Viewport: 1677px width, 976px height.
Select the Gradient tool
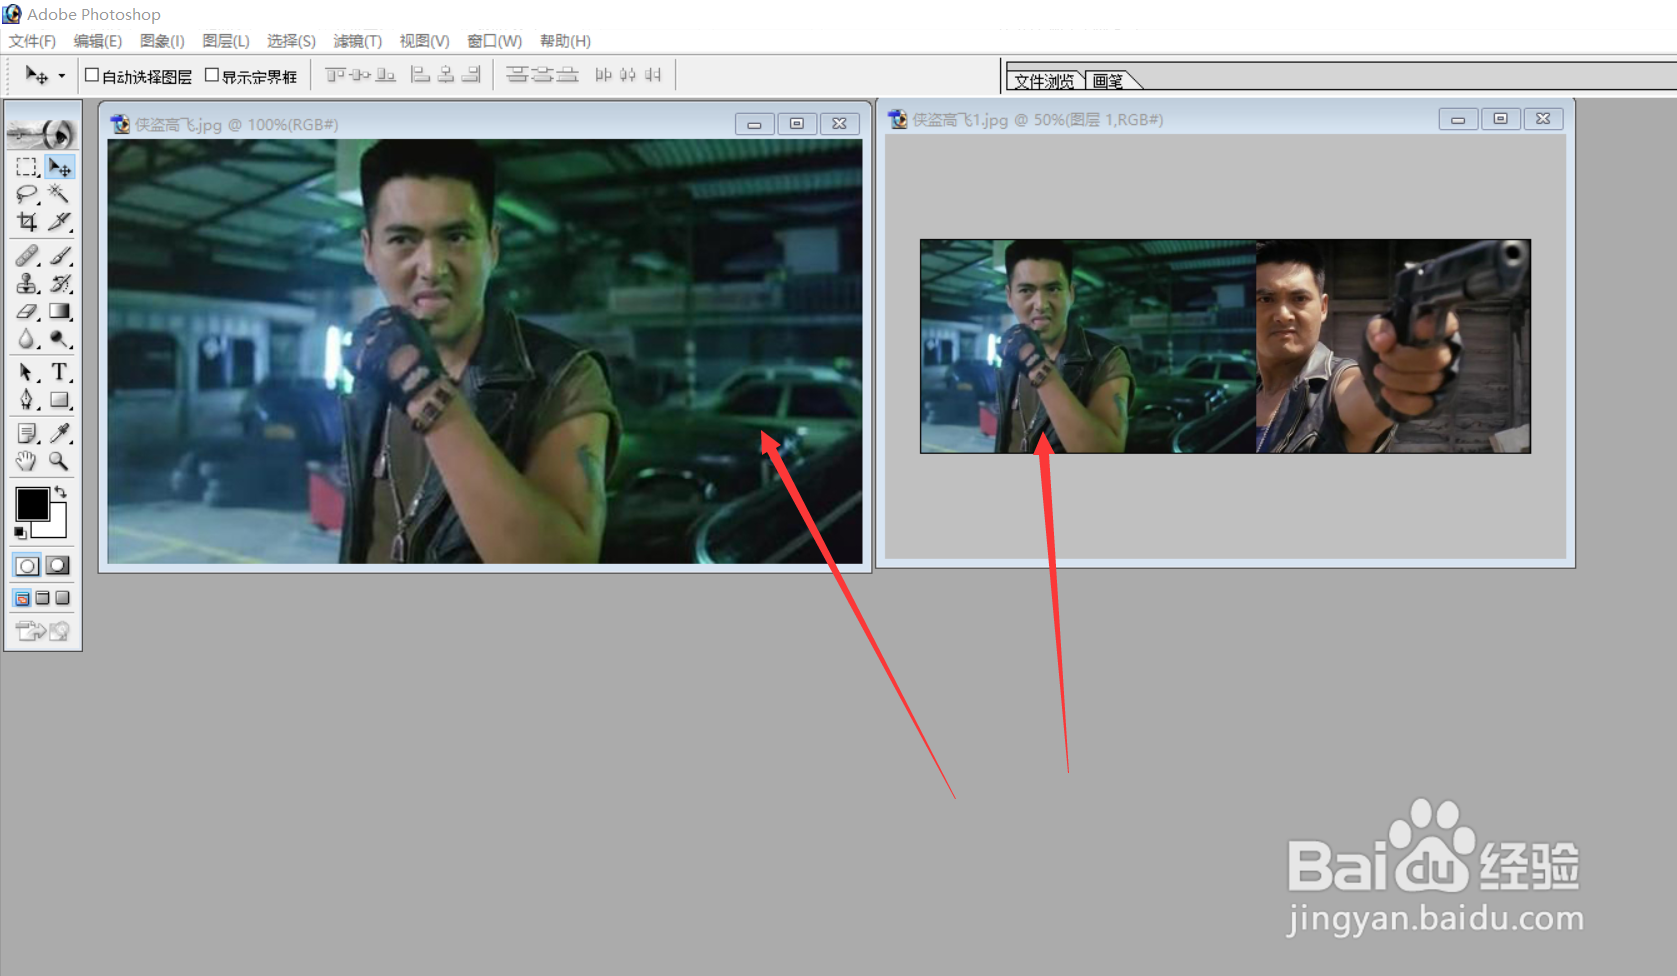tap(60, 312)
